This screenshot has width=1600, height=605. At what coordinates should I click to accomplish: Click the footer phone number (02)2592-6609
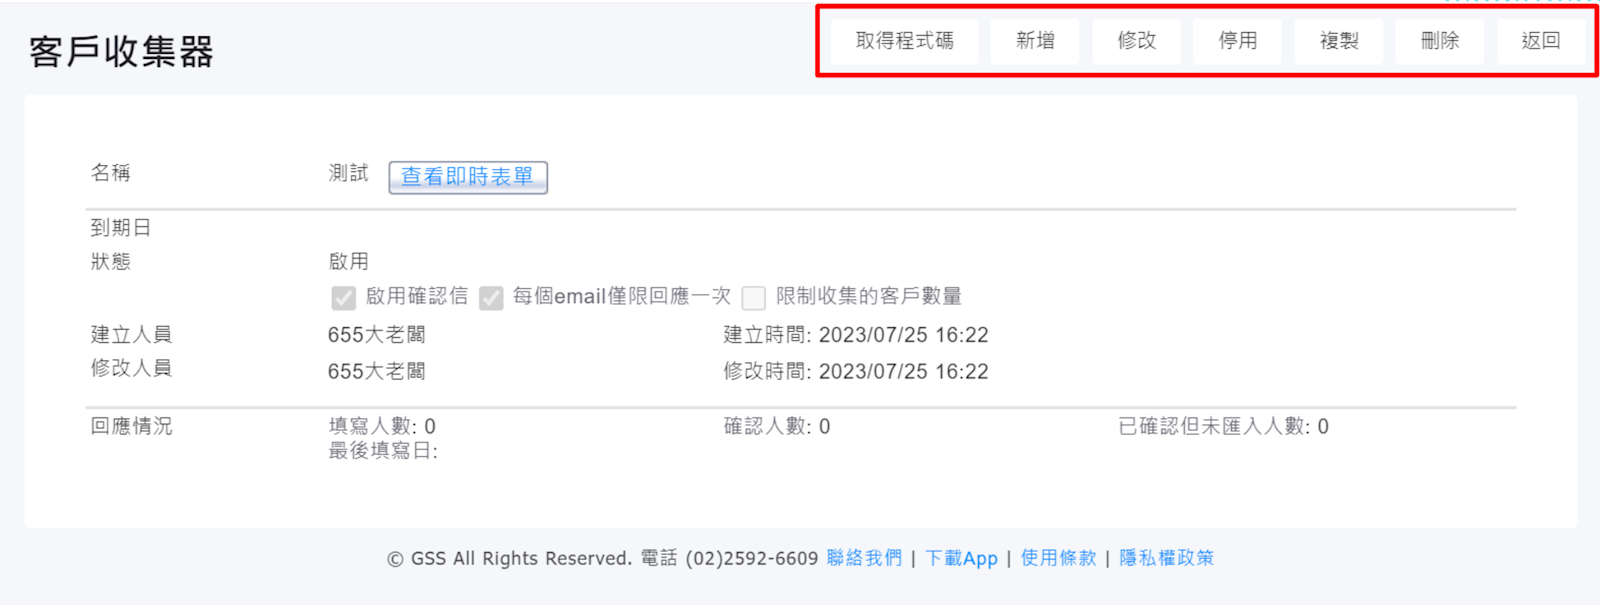click(x=751, y=558)
